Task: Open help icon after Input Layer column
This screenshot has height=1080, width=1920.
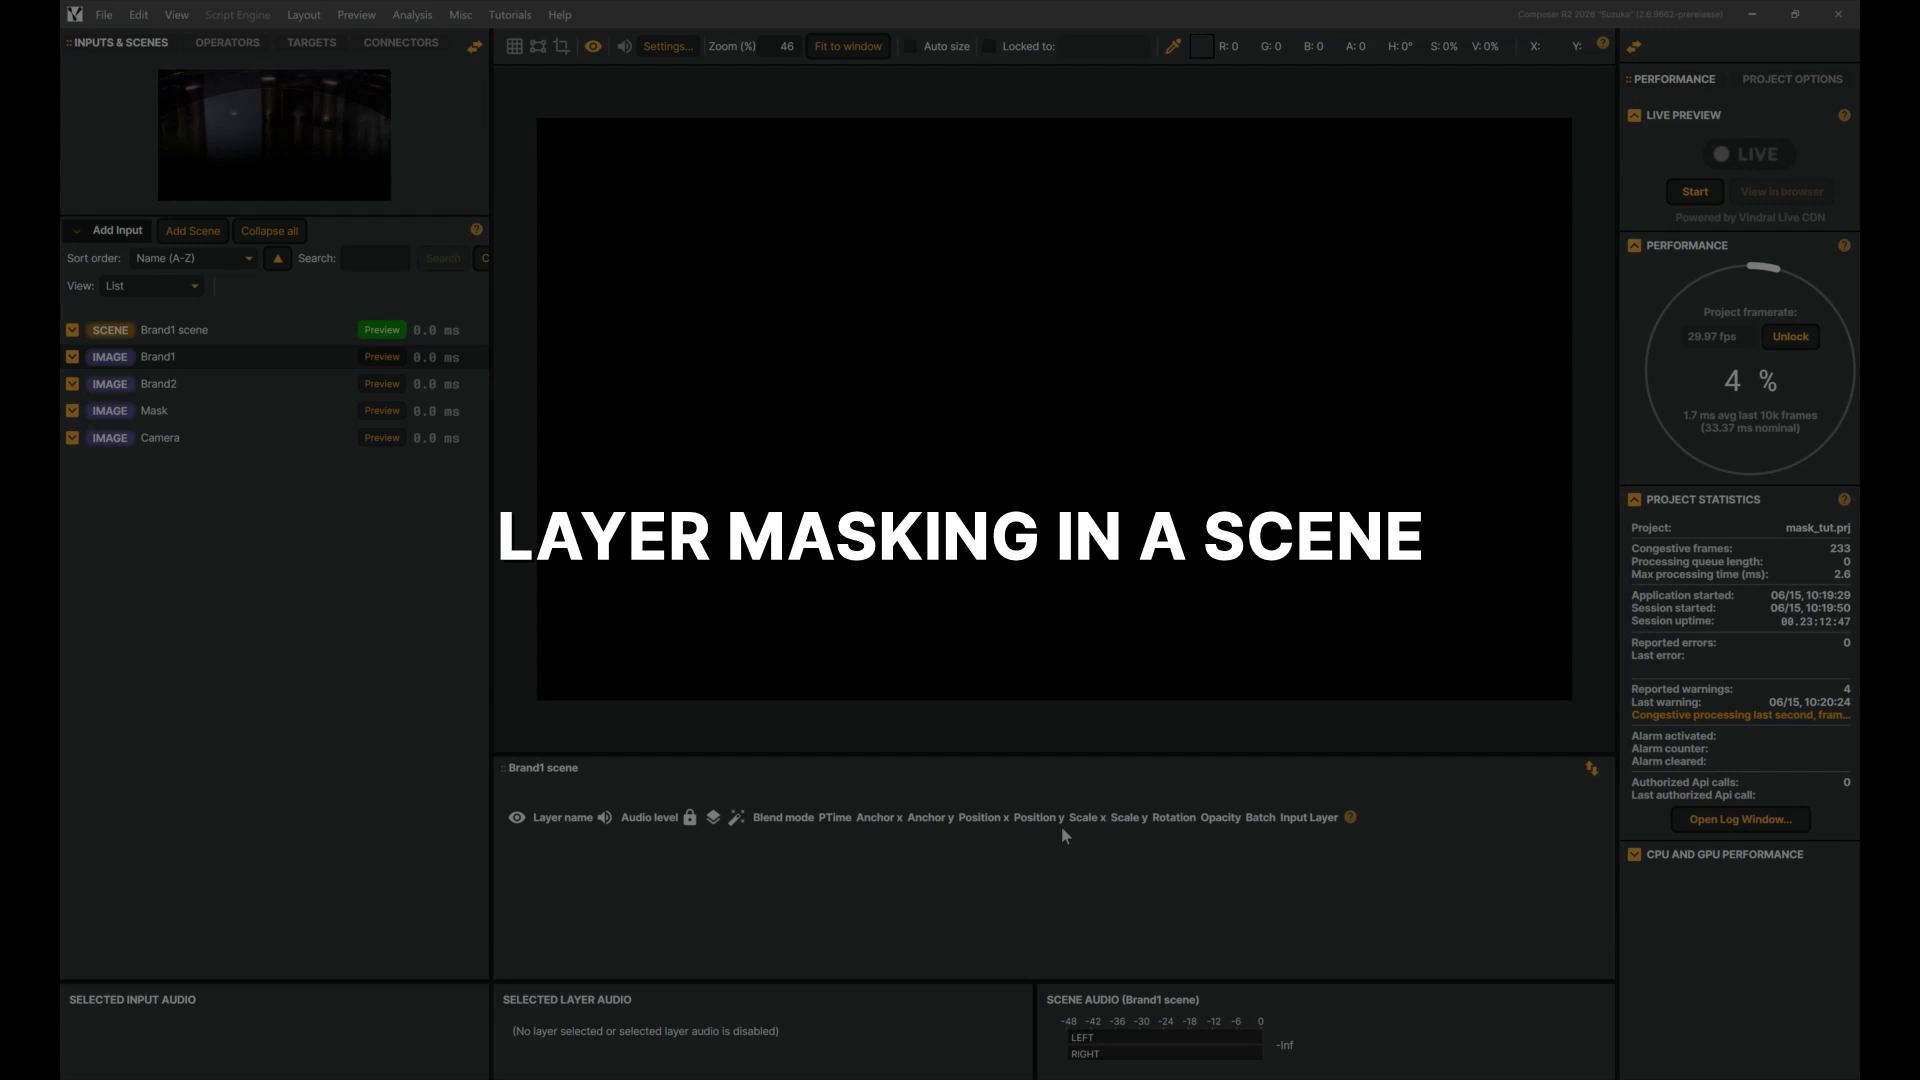Action: click(x=1350, y=817)
